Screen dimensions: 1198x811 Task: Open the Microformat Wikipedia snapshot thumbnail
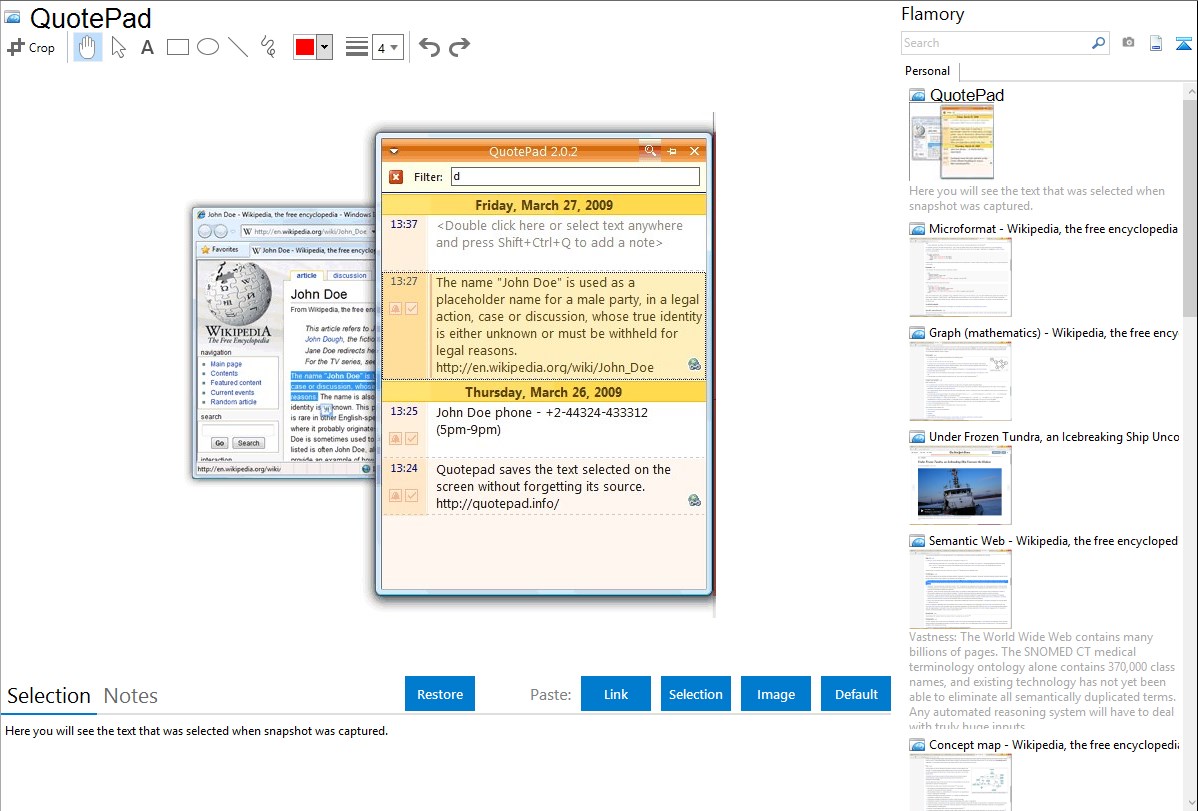[x=960, y=277]
